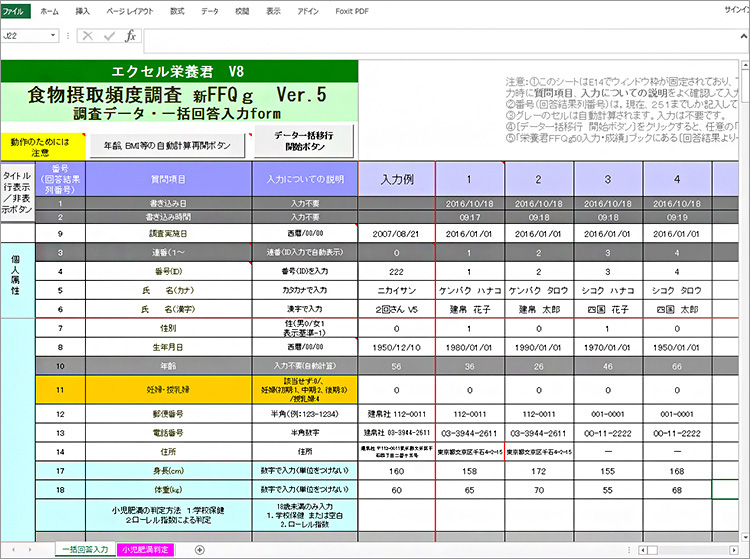
Task: Click horizontal scrollbar right arrow
Action: pyautogui.click(x=734, y=550)
